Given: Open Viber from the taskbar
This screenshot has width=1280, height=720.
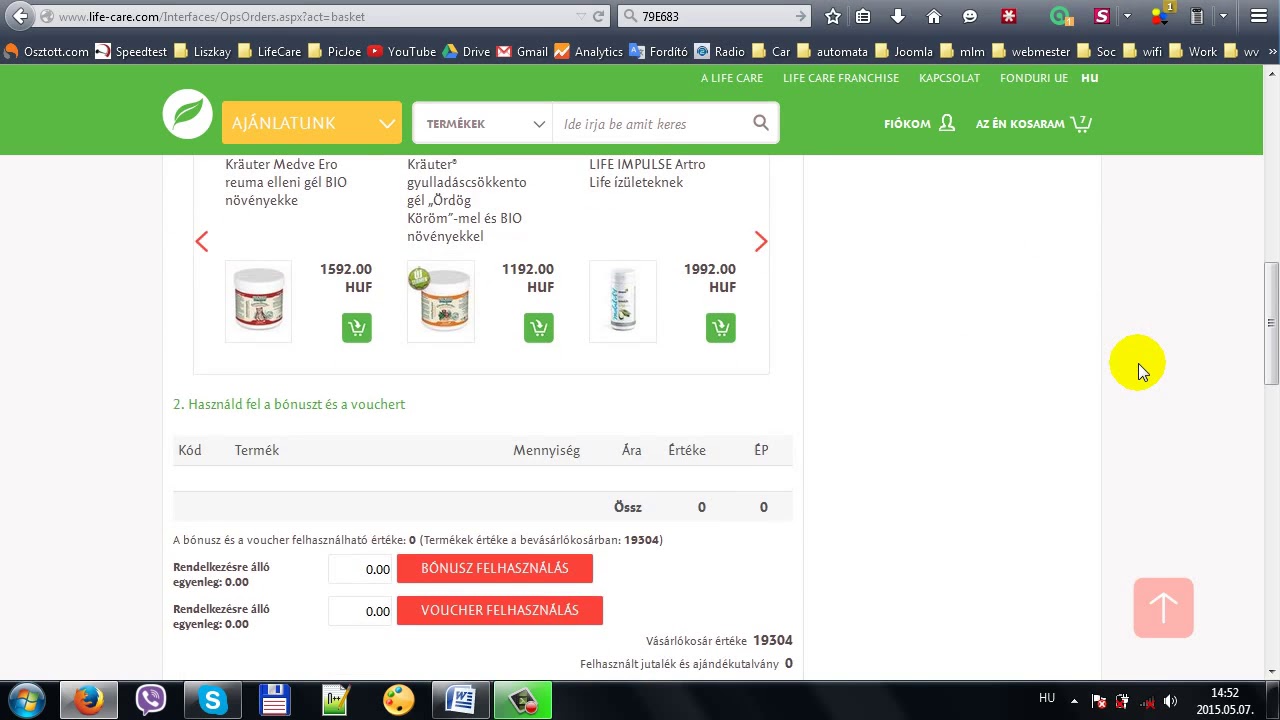Looking at the screenshot, I should click(x=151, y=700).
